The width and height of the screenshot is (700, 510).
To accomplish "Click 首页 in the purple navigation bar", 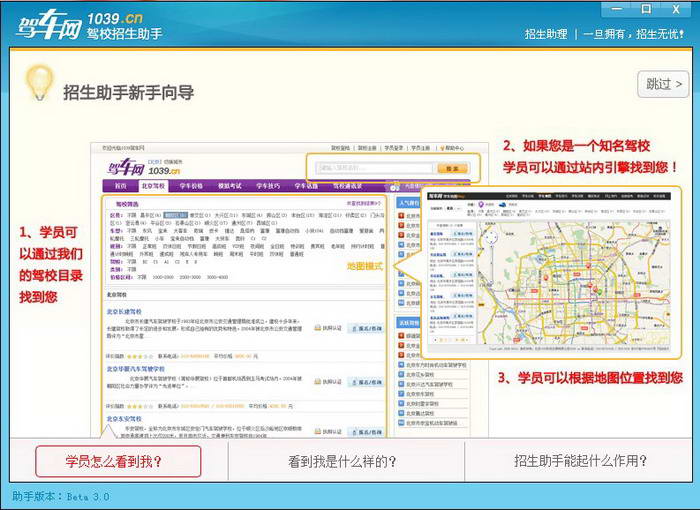I will click(119, 186).
